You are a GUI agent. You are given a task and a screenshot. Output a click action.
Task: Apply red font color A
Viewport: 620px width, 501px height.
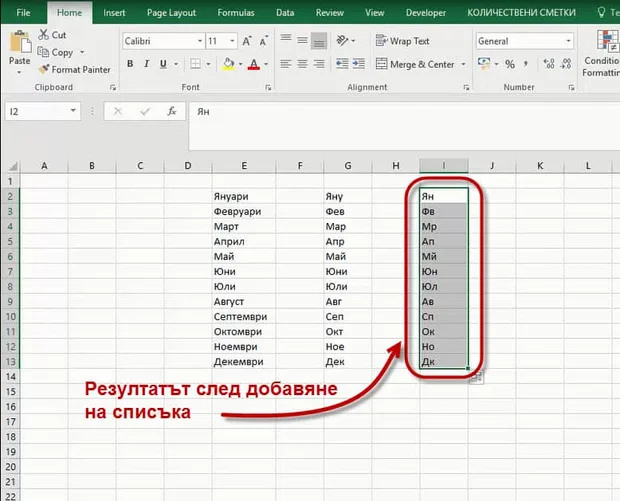[x=253, y=64]
